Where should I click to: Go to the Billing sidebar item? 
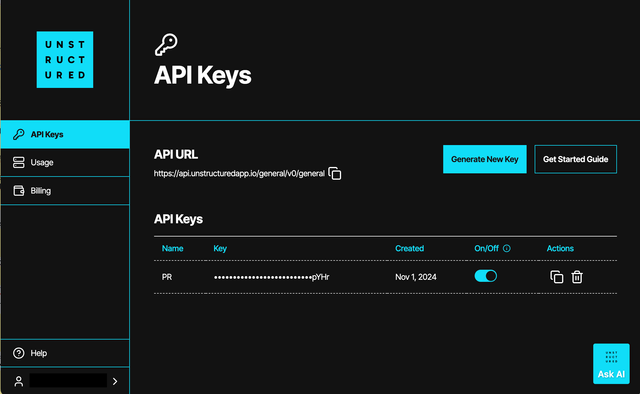(65, 191)
